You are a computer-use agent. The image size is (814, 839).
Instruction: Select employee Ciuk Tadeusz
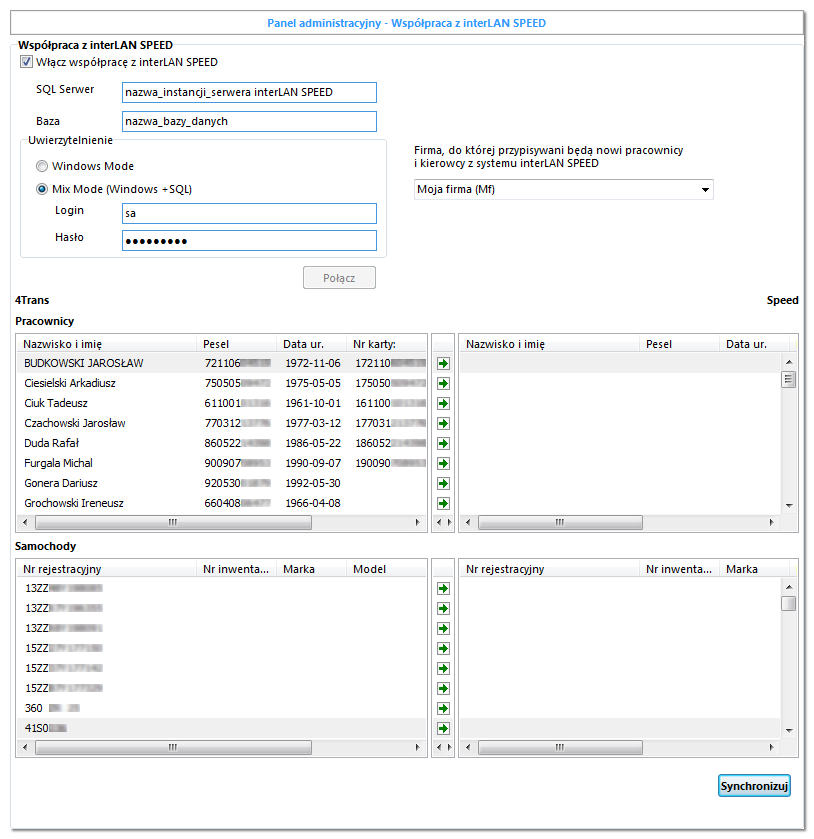[x=222, y=403]
